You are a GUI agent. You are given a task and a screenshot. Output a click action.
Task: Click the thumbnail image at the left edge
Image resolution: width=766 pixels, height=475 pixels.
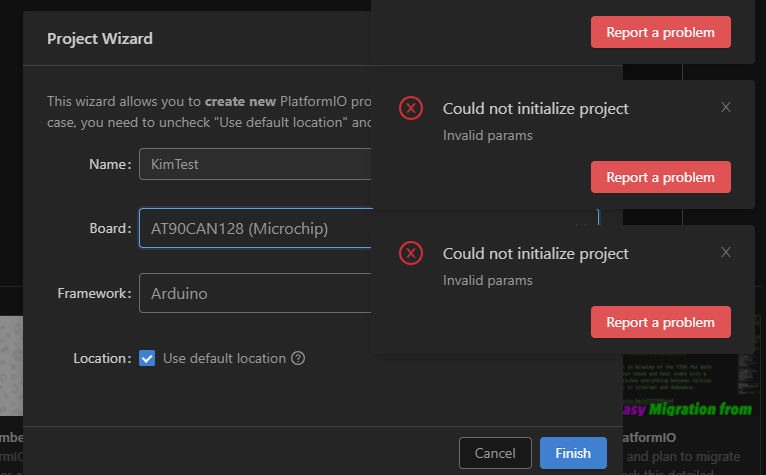point(10,365)
